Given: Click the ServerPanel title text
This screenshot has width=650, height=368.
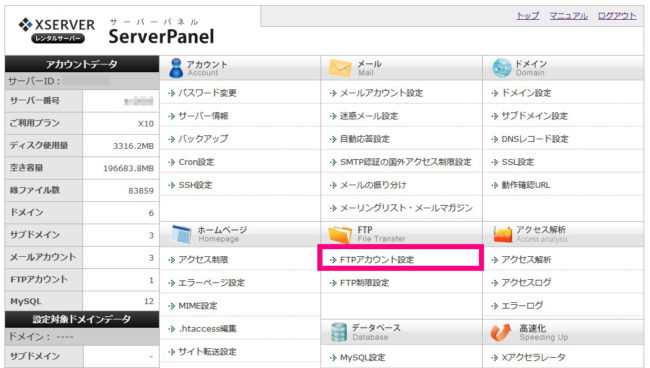Looking at the screenshot, I should click(161, 36).
